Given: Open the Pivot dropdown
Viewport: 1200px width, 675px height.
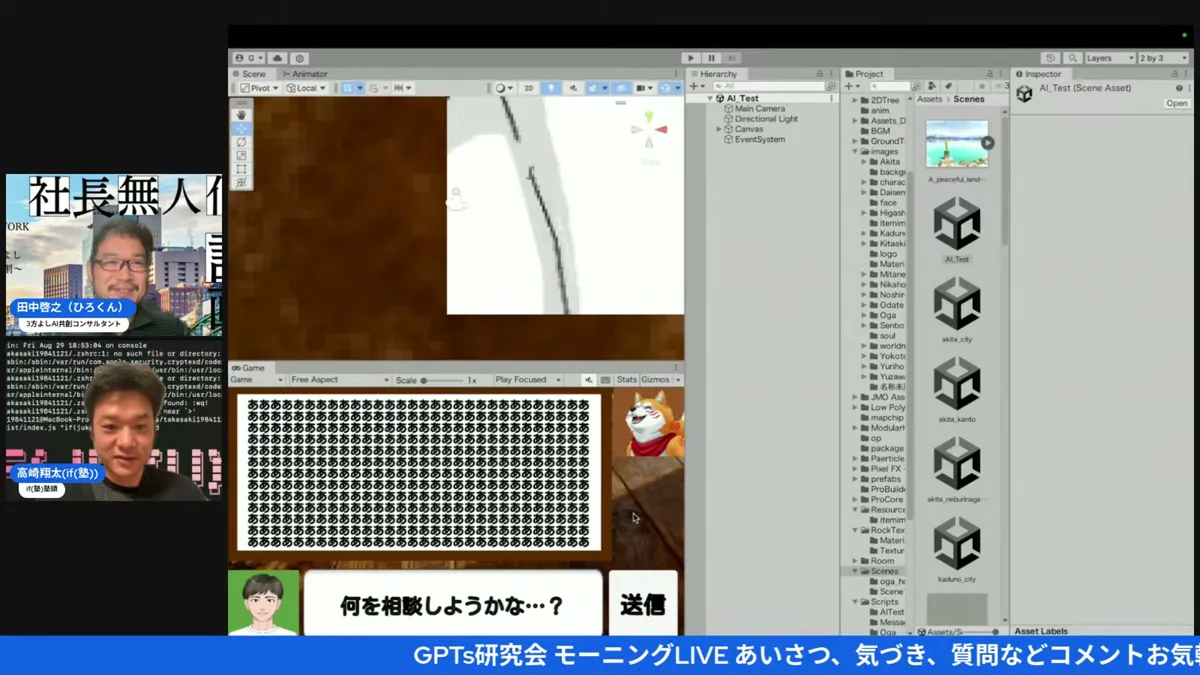Looking at the screenshot, I should pyautogui.click(x=259, y=88).
